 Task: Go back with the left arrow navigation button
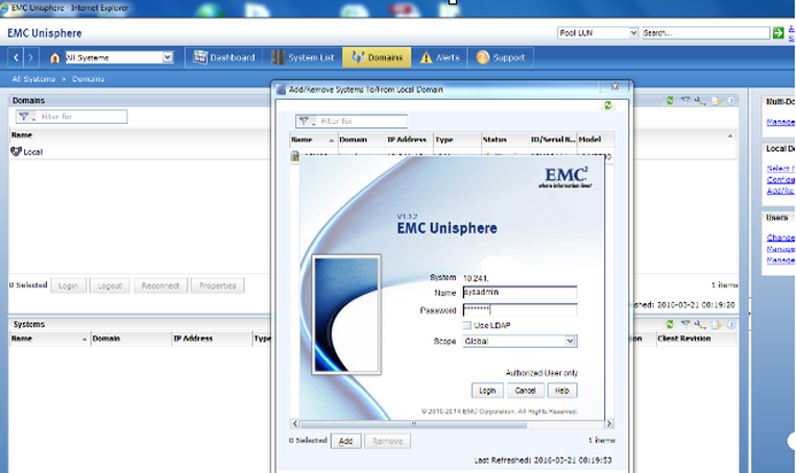[x=16, y=57]
